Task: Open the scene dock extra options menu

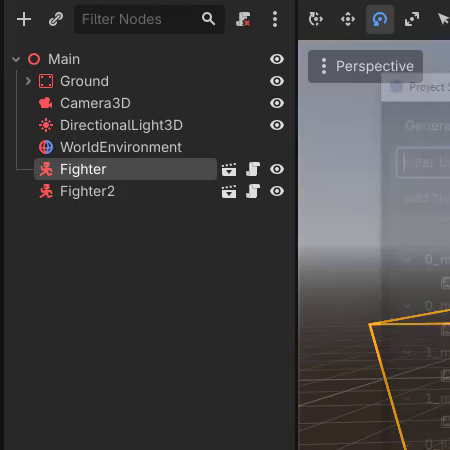Action: point(275,19)
